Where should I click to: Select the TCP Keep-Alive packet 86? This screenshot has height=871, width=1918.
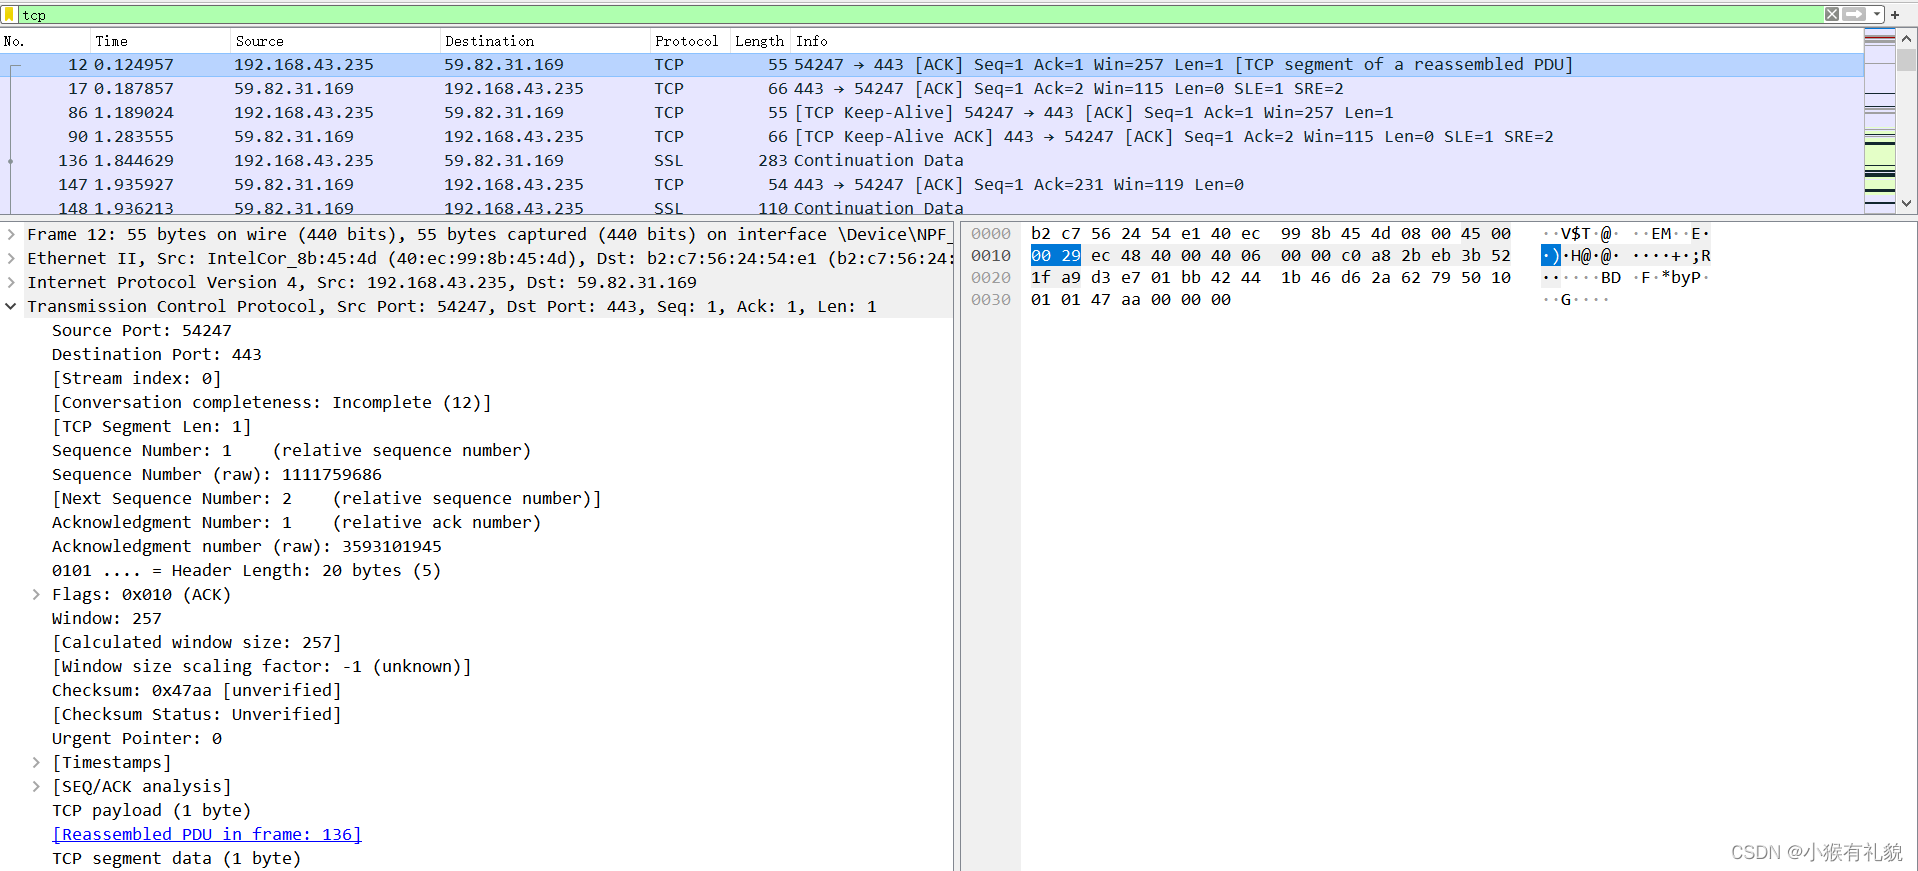click(932, 113)
